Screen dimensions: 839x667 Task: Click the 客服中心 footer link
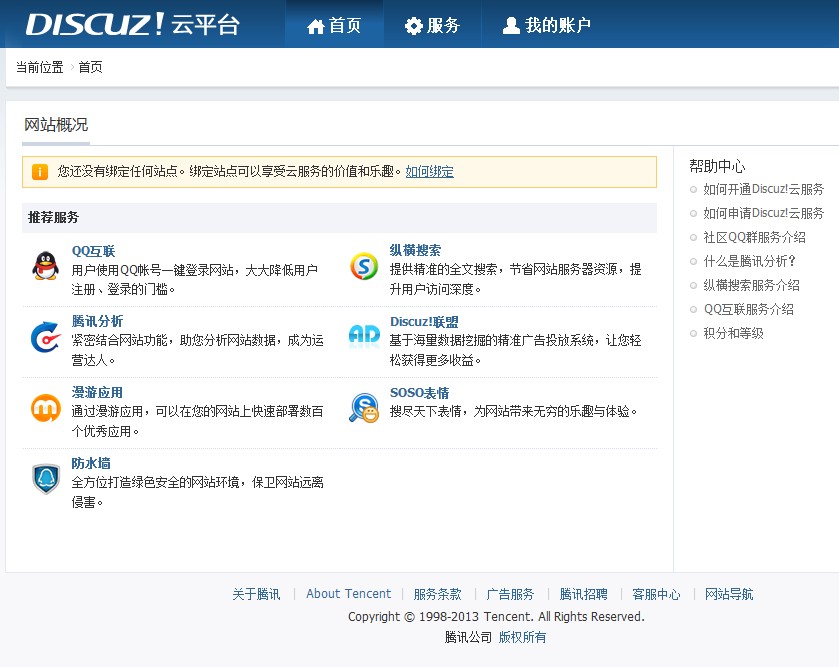tap(656, 594)
